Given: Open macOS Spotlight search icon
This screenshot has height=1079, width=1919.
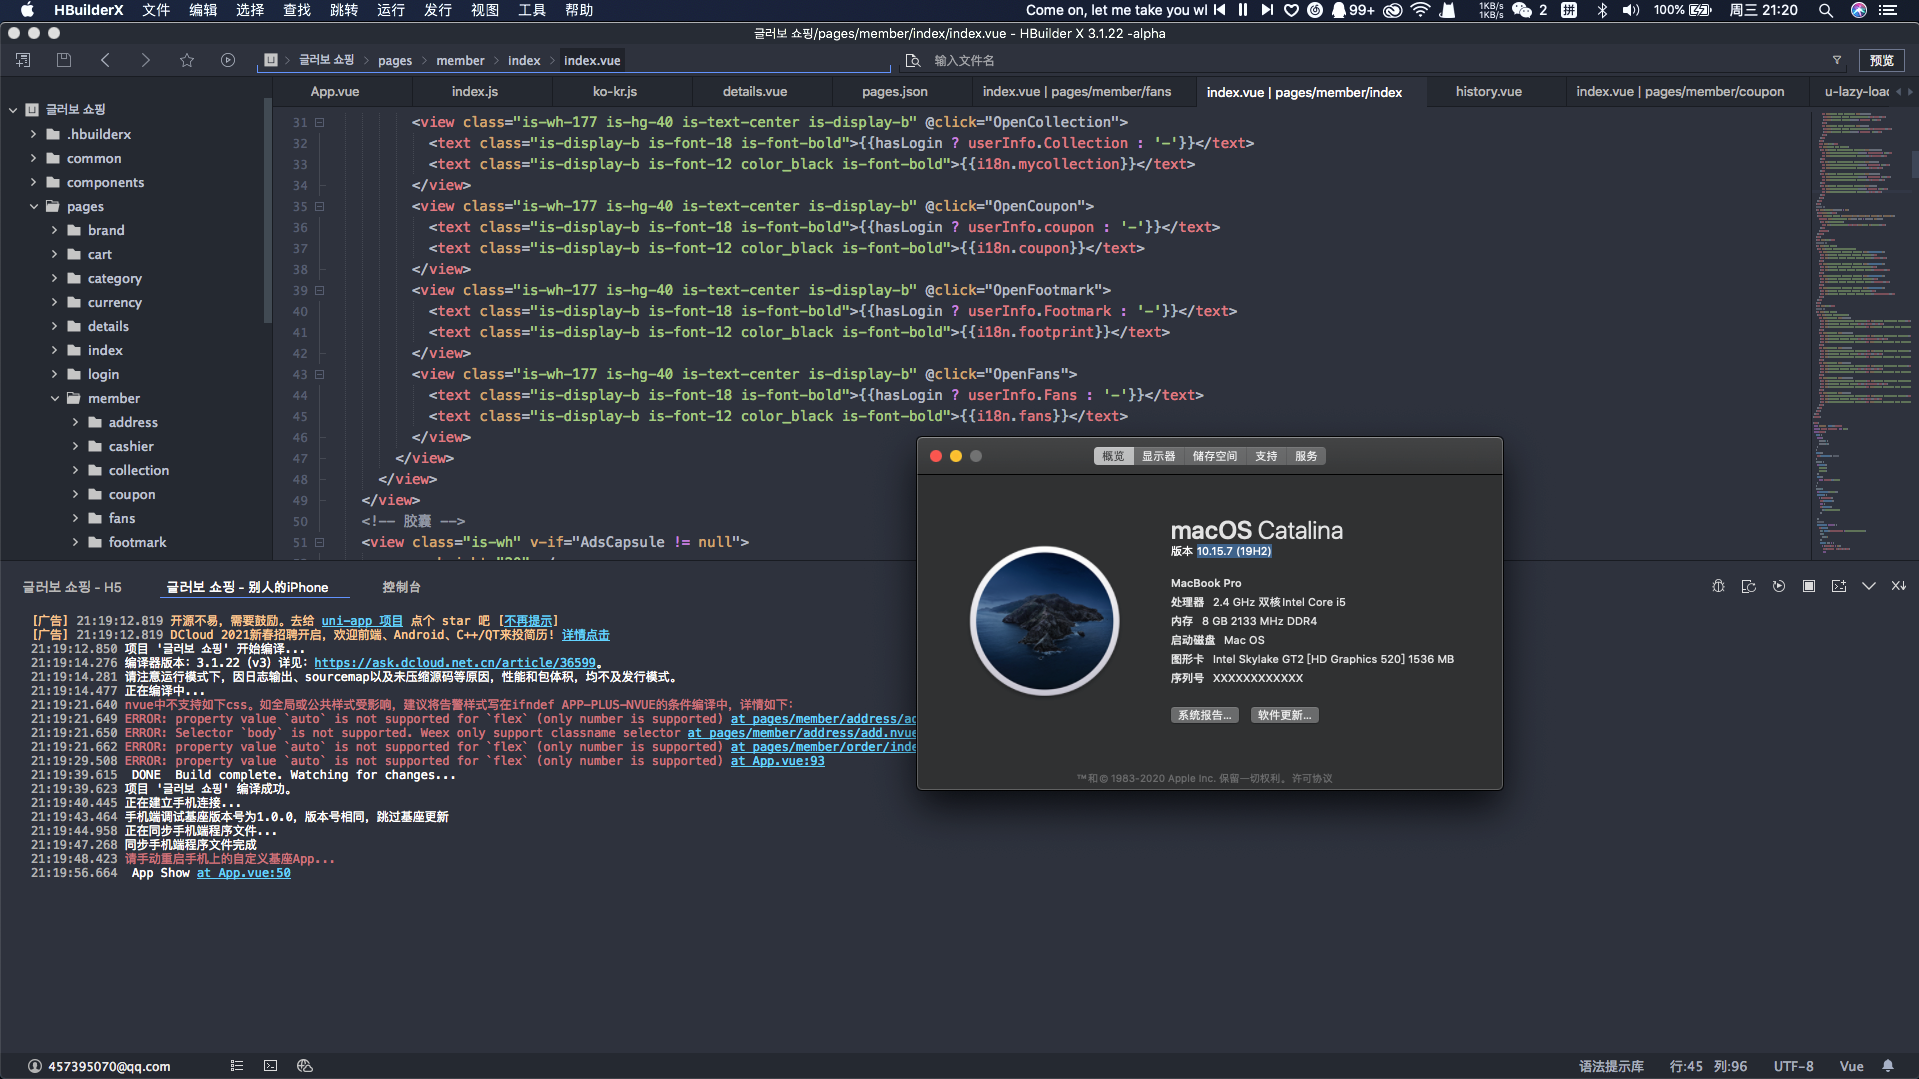Looking at the screenshot, I should [1826, 10].
